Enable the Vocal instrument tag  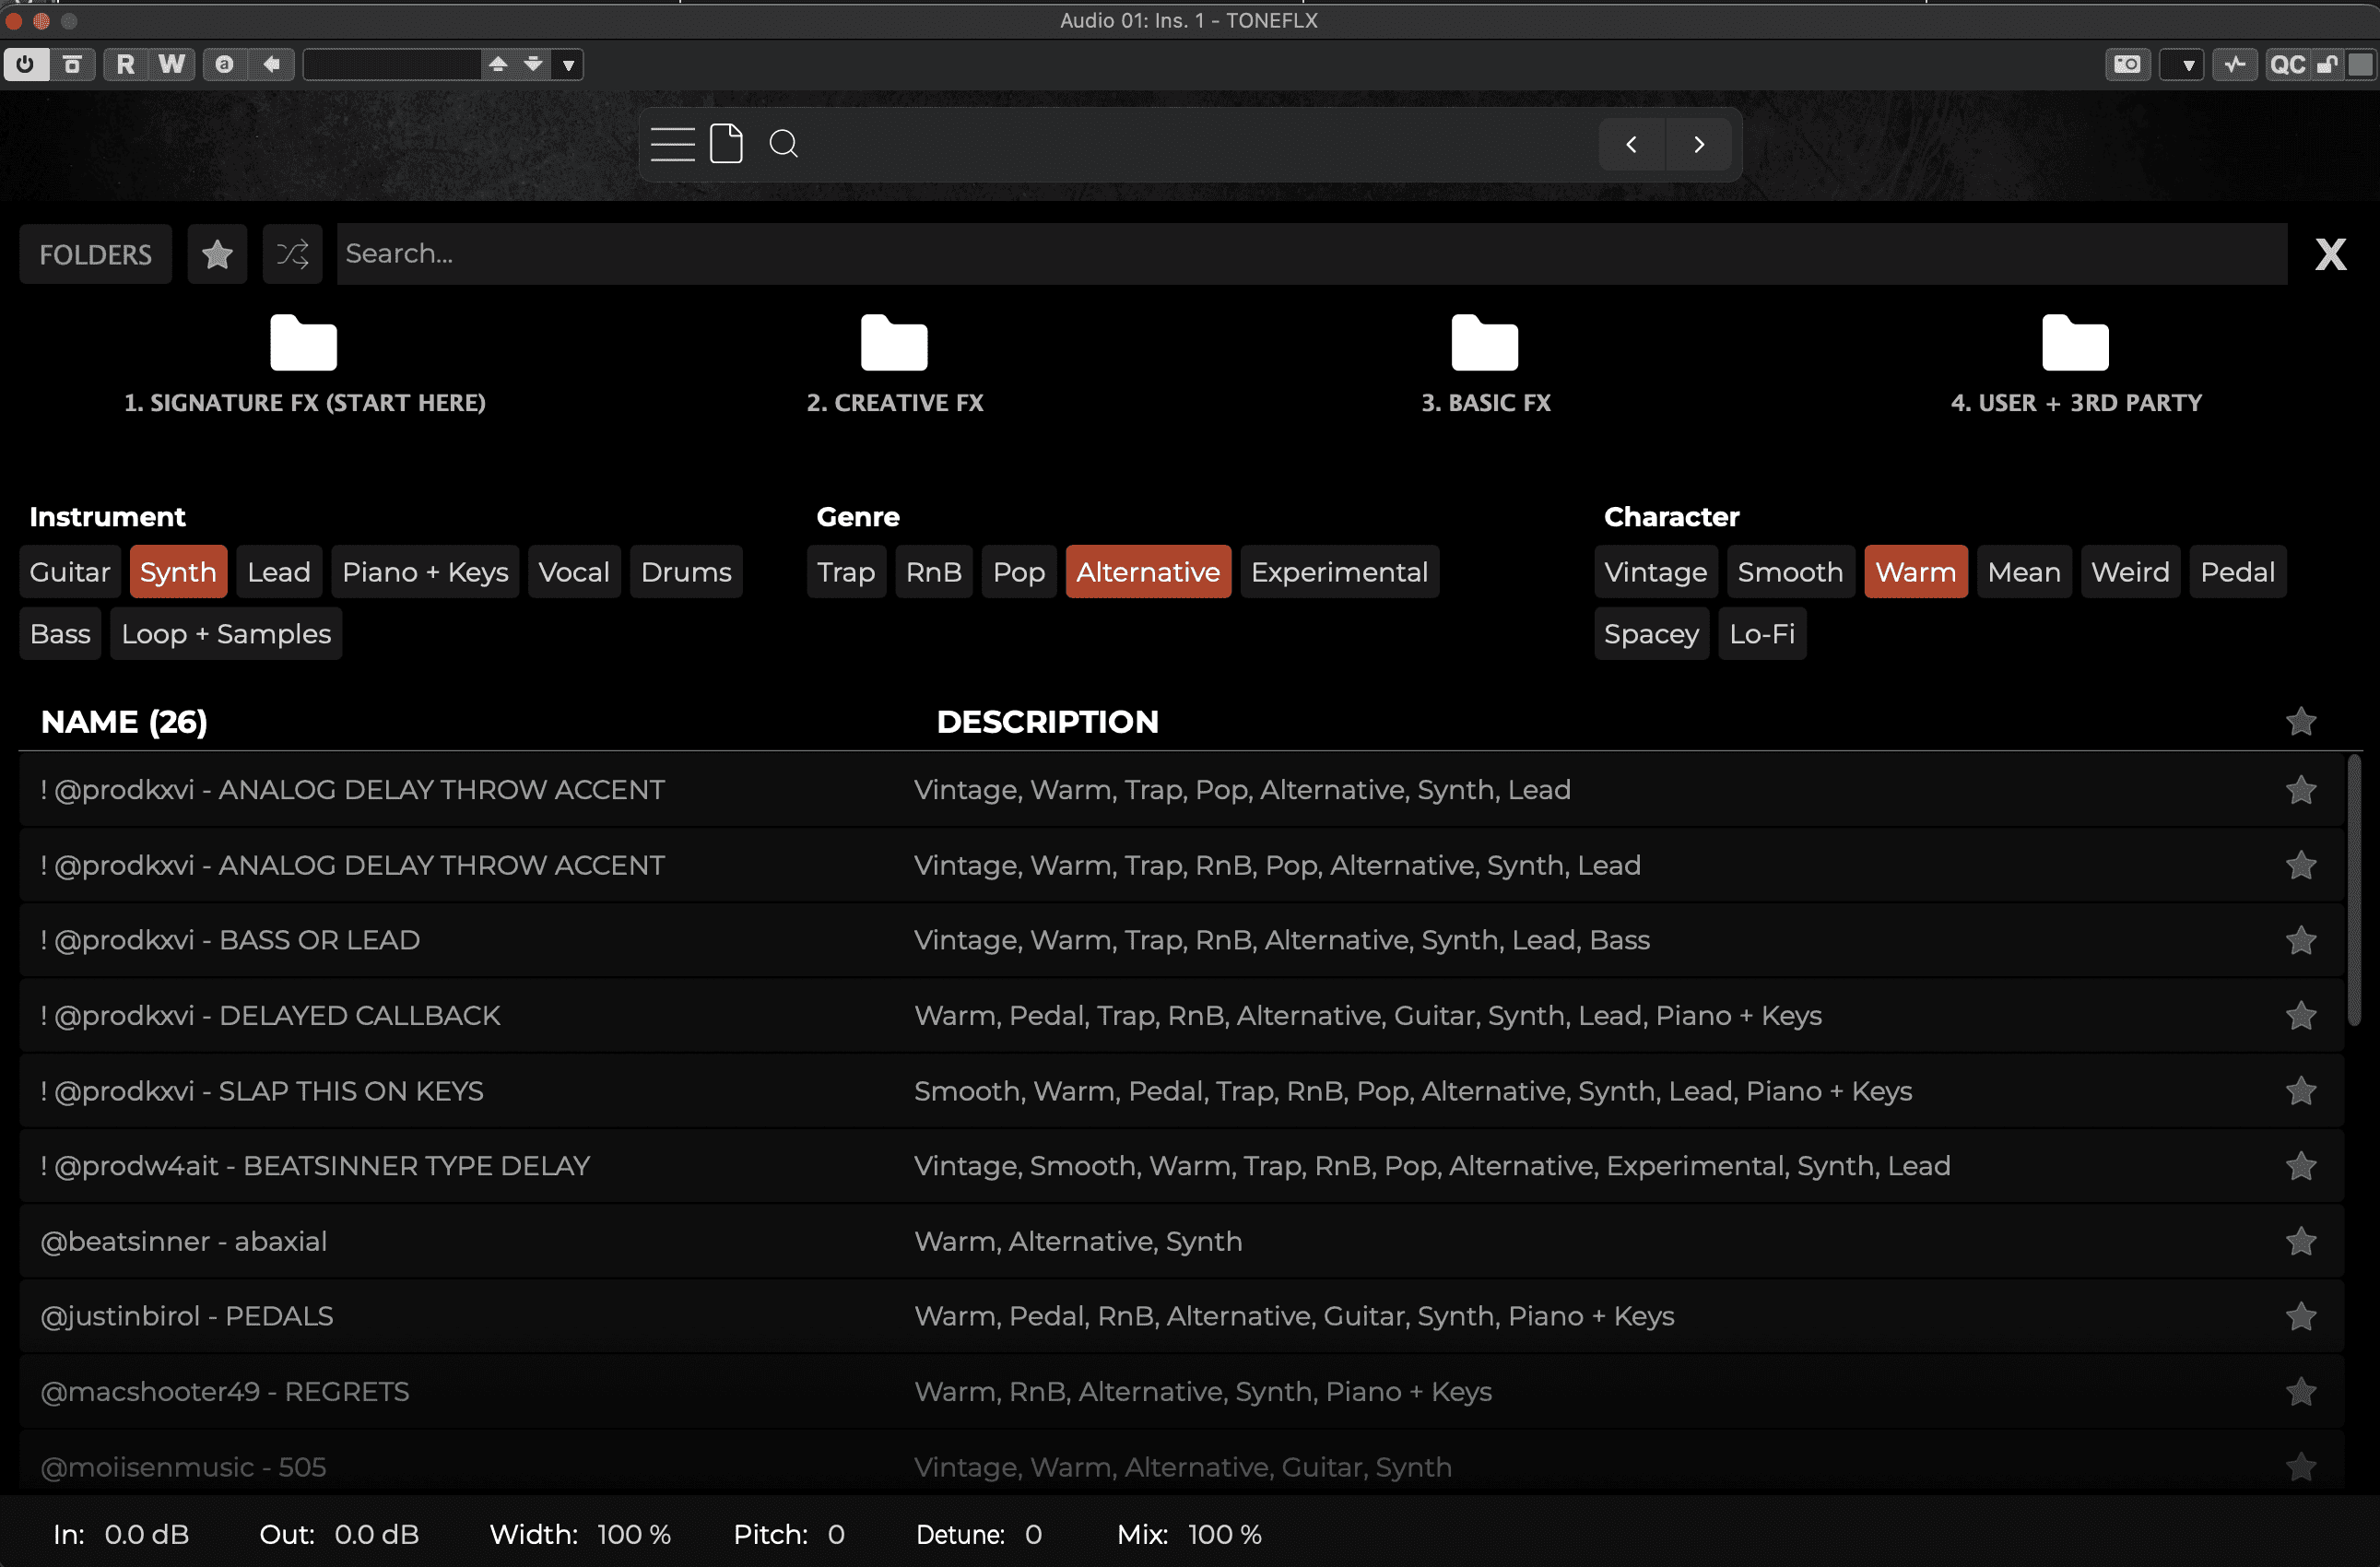(574, 572)
